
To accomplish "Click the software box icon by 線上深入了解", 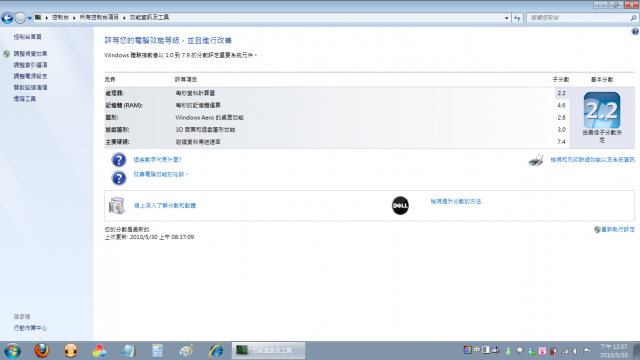I will tap(116, 205).
